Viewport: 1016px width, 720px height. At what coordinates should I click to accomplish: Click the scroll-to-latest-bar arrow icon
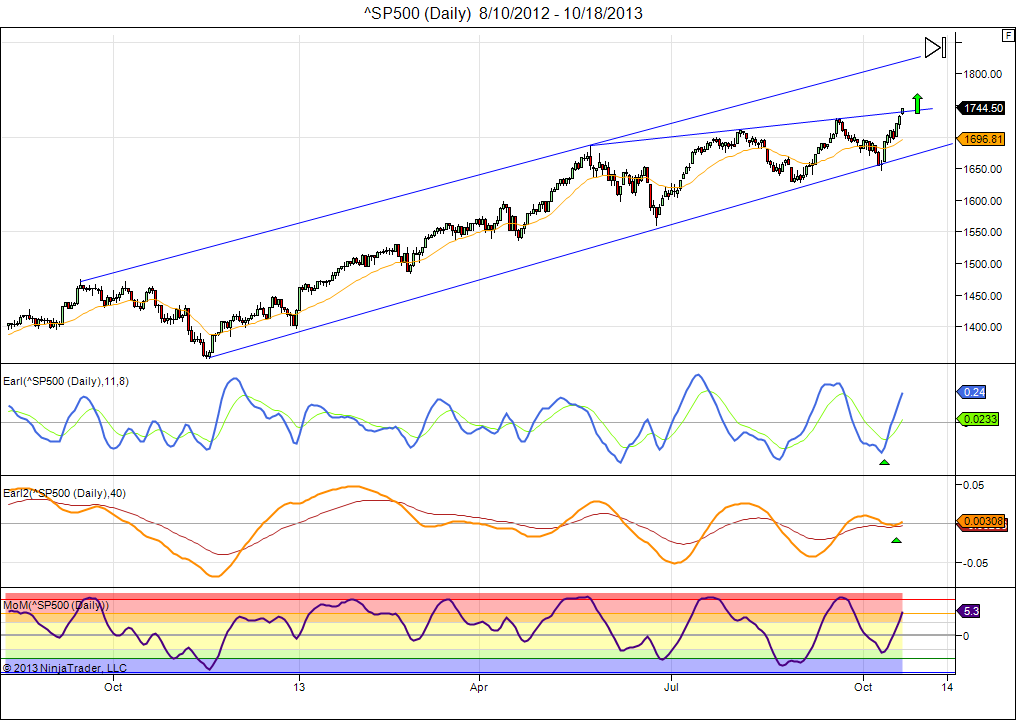point(935,47)
